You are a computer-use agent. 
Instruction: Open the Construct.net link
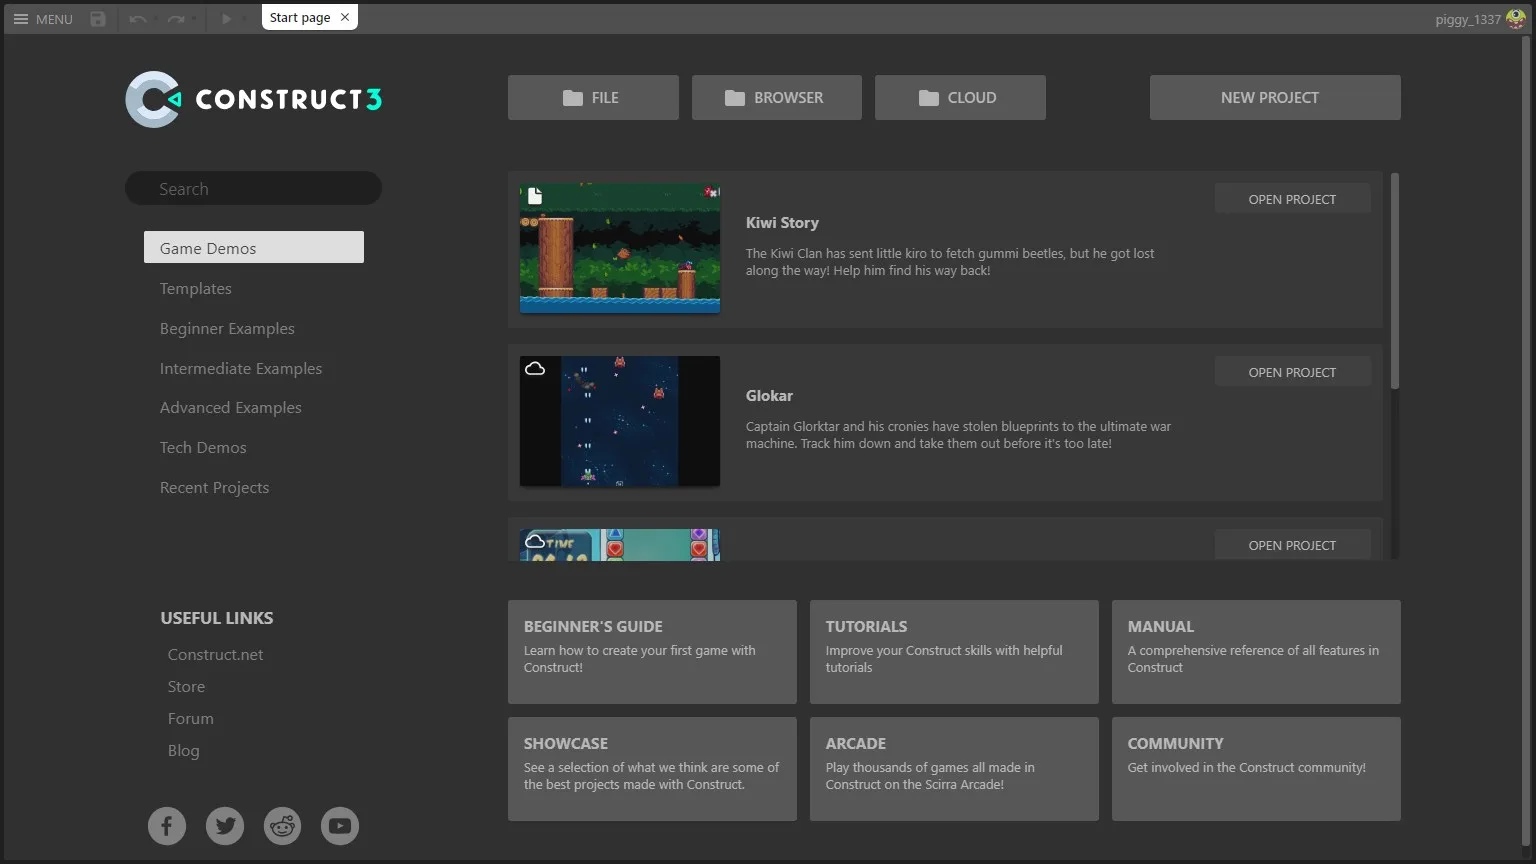click(215, 654)
